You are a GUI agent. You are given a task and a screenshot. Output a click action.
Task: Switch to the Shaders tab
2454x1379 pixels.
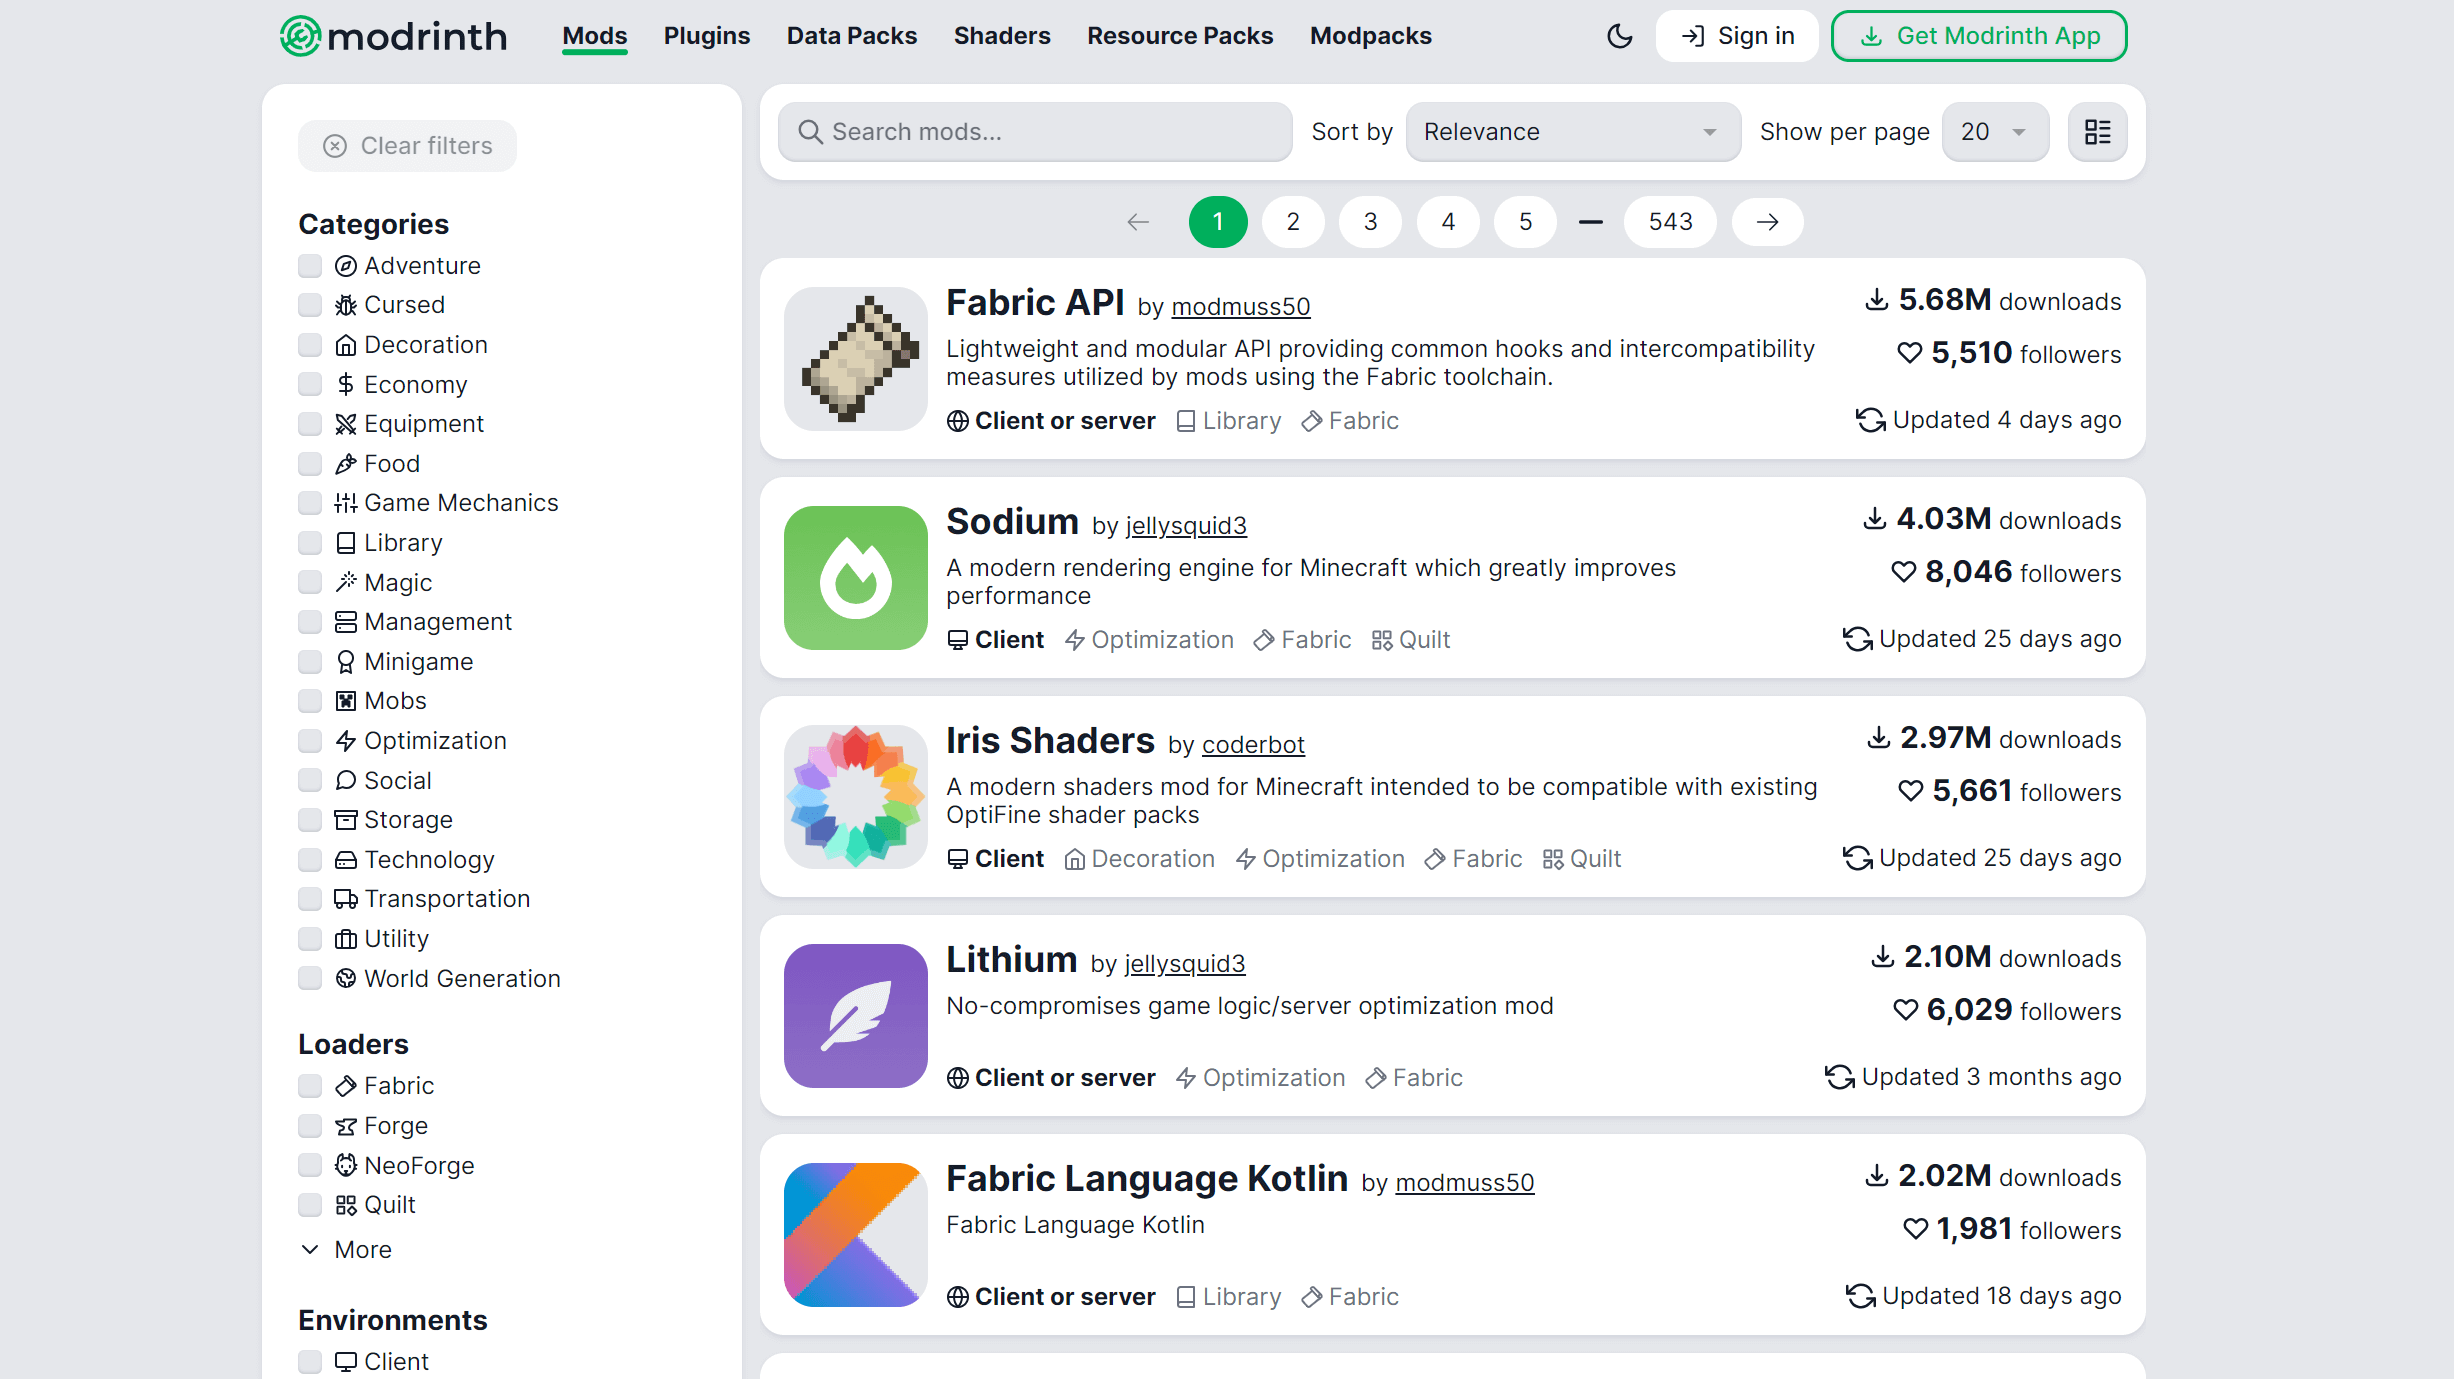tap(1001, 34)
